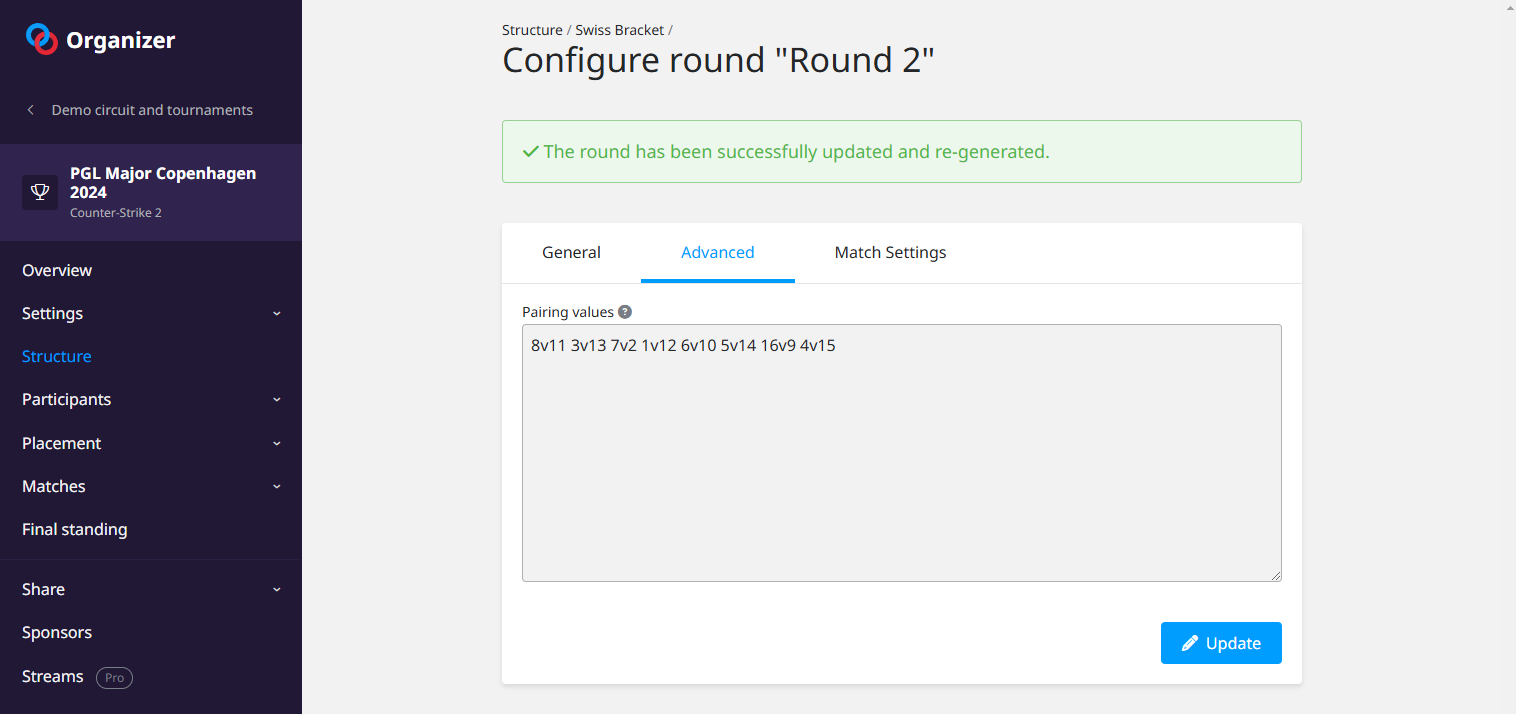
Task: Click the Organizer logo icon
Action: pos(42,39)
